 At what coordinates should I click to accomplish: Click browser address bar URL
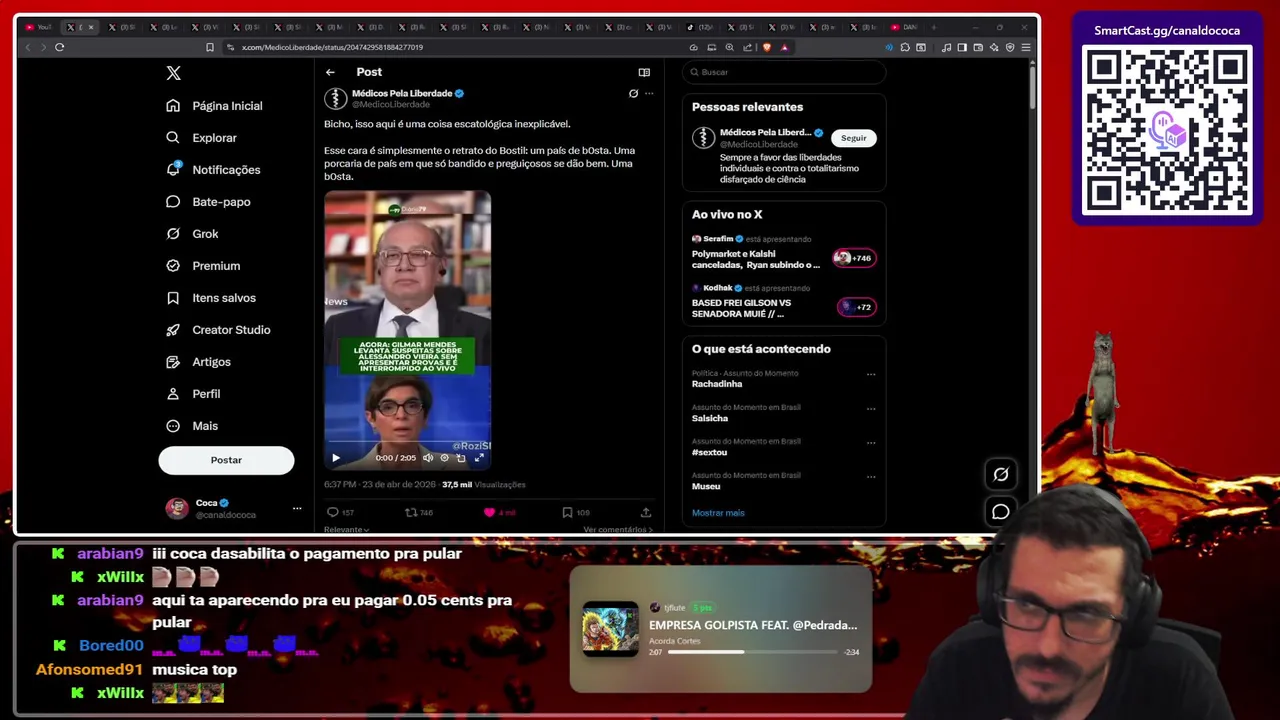pyautogui.click(x=332, y=47)
